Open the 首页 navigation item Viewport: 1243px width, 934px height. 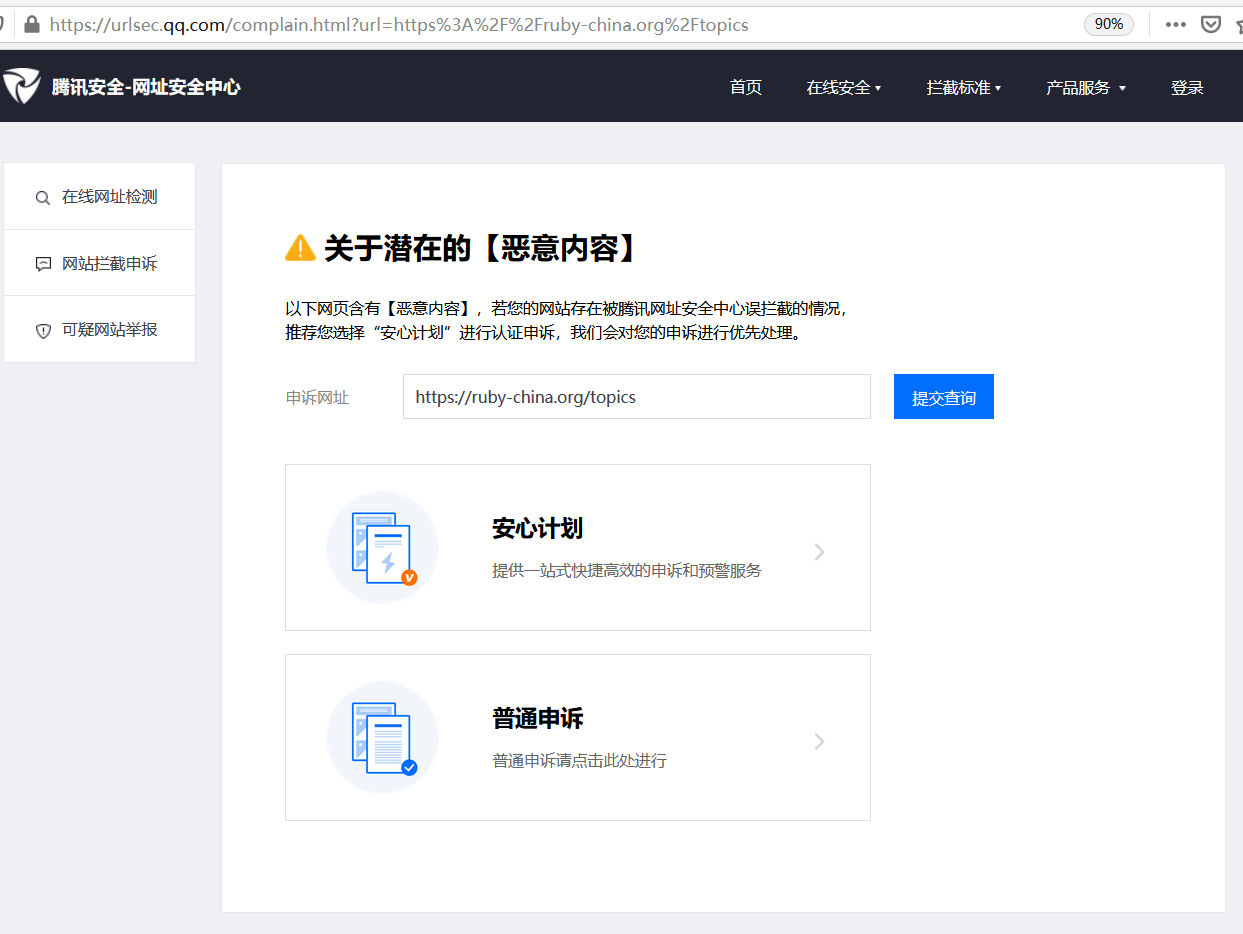[x=746, y=88]
